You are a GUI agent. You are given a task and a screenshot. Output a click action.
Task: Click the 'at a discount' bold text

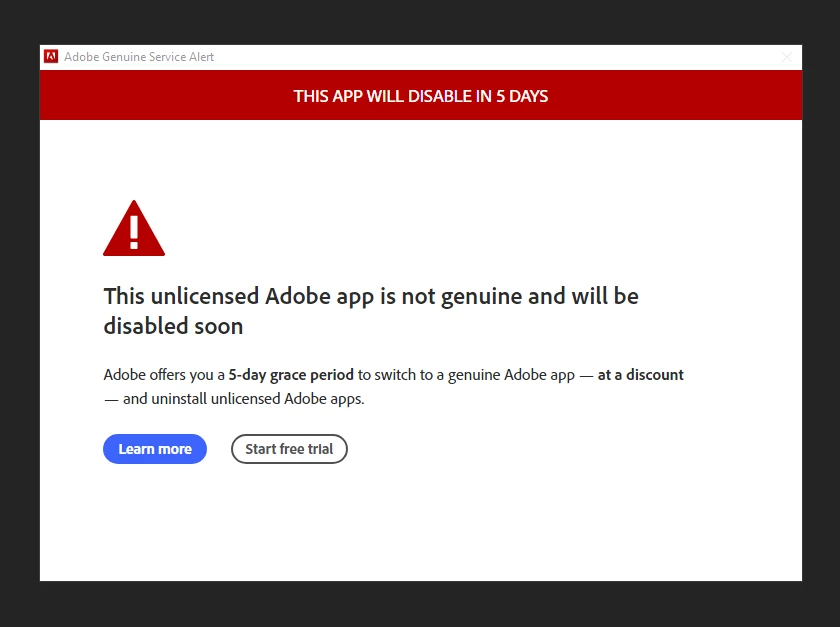(641, 375)
